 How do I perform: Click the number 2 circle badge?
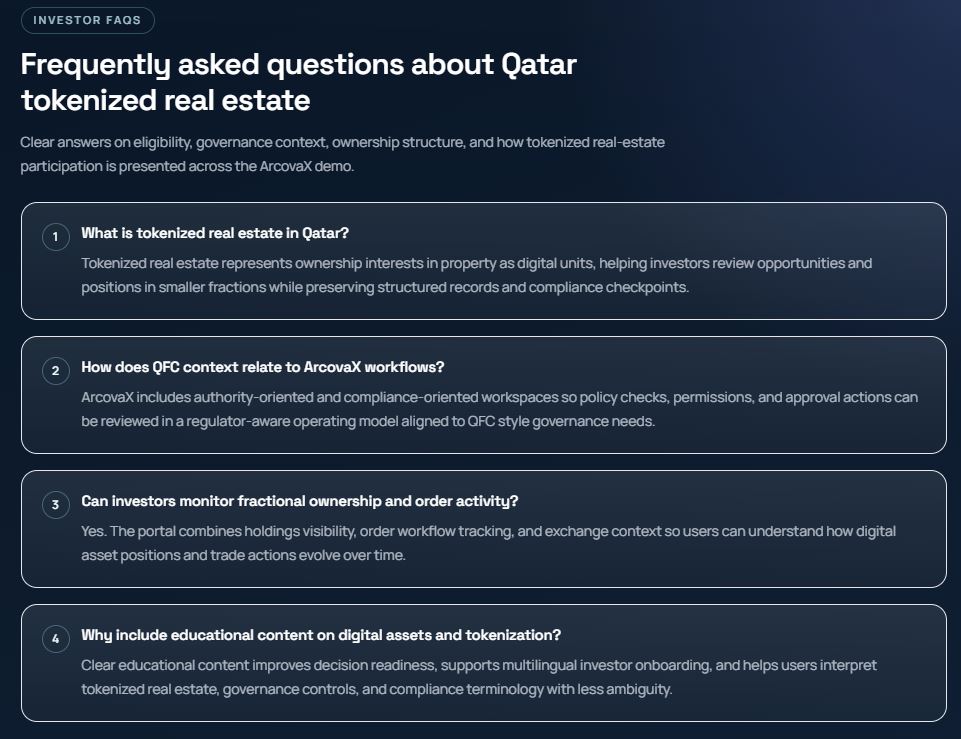pyautogui.click(x=55, y=371)
